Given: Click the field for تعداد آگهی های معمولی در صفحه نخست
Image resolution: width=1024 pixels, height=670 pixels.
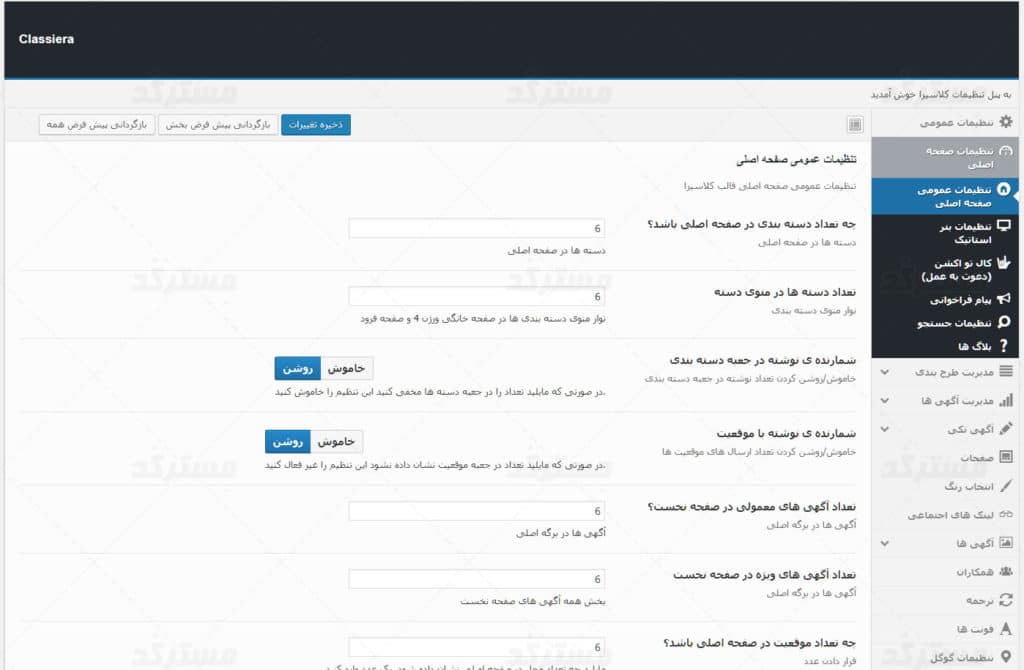Looking at the screenshot, I should pos(477,511).
